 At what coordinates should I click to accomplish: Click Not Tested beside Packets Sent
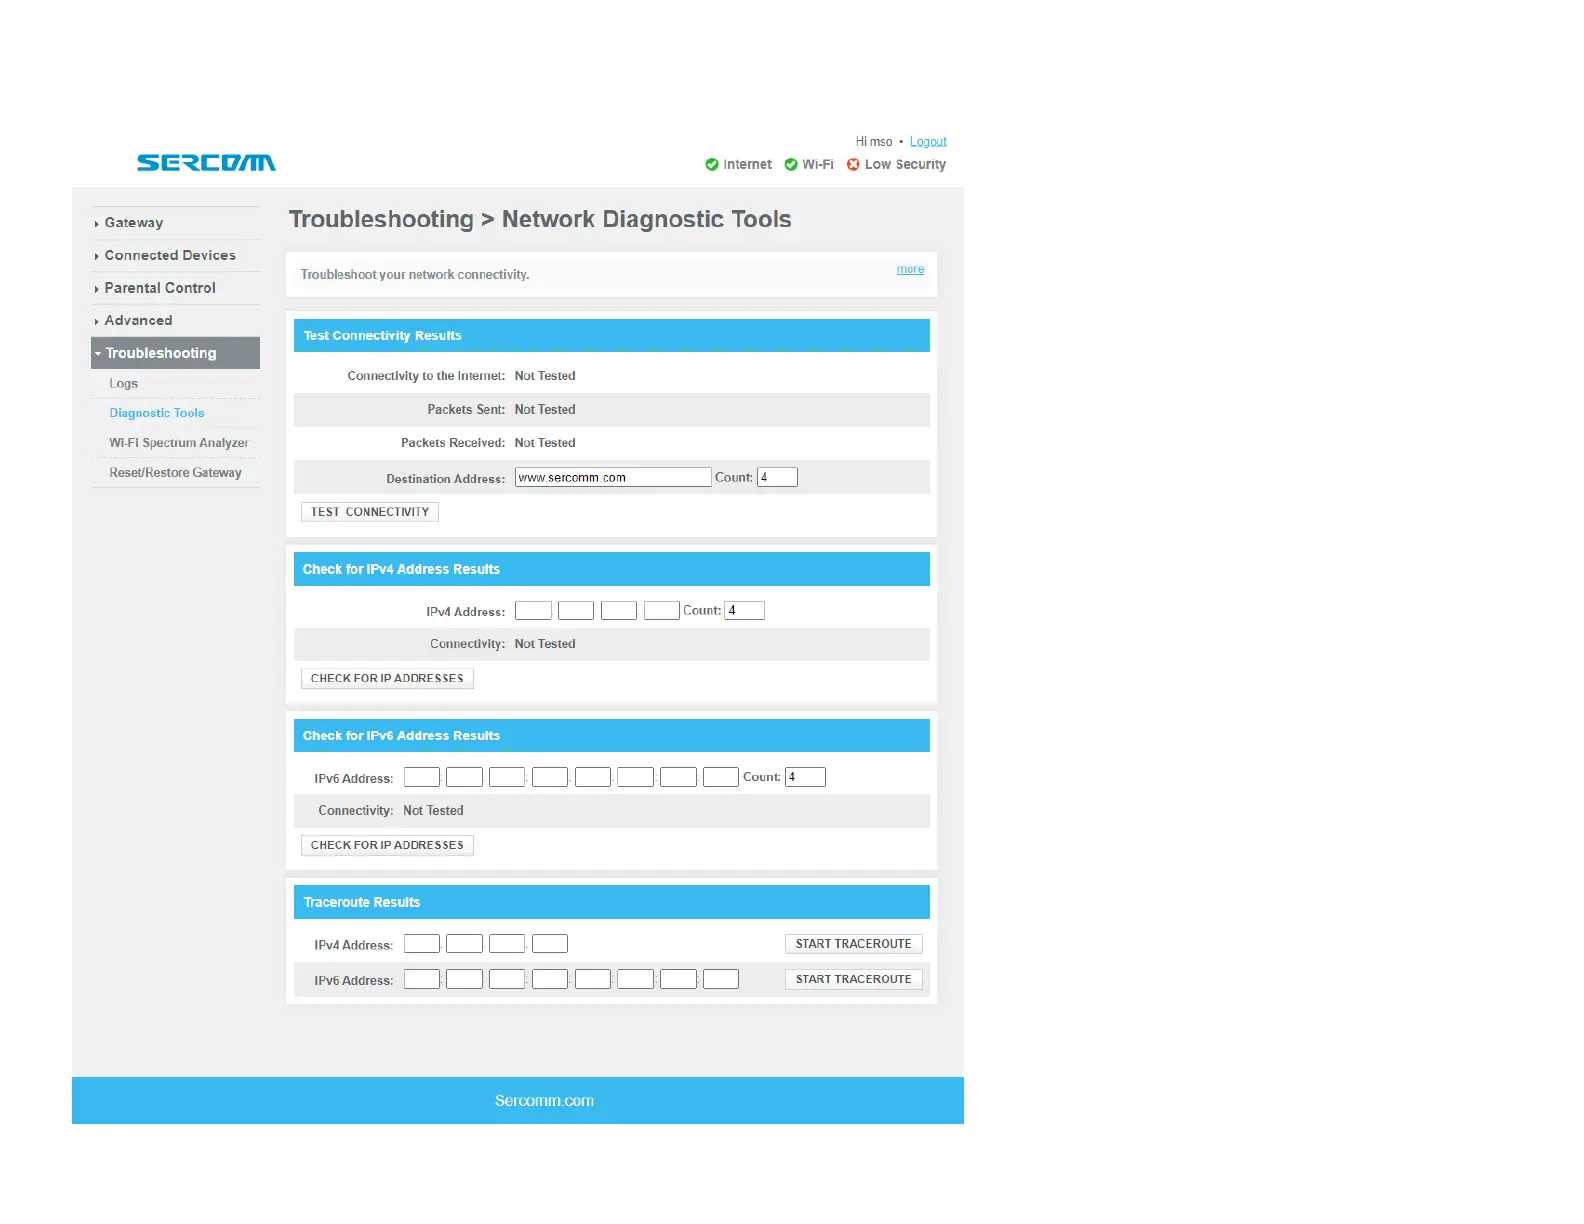coord(545,410)
